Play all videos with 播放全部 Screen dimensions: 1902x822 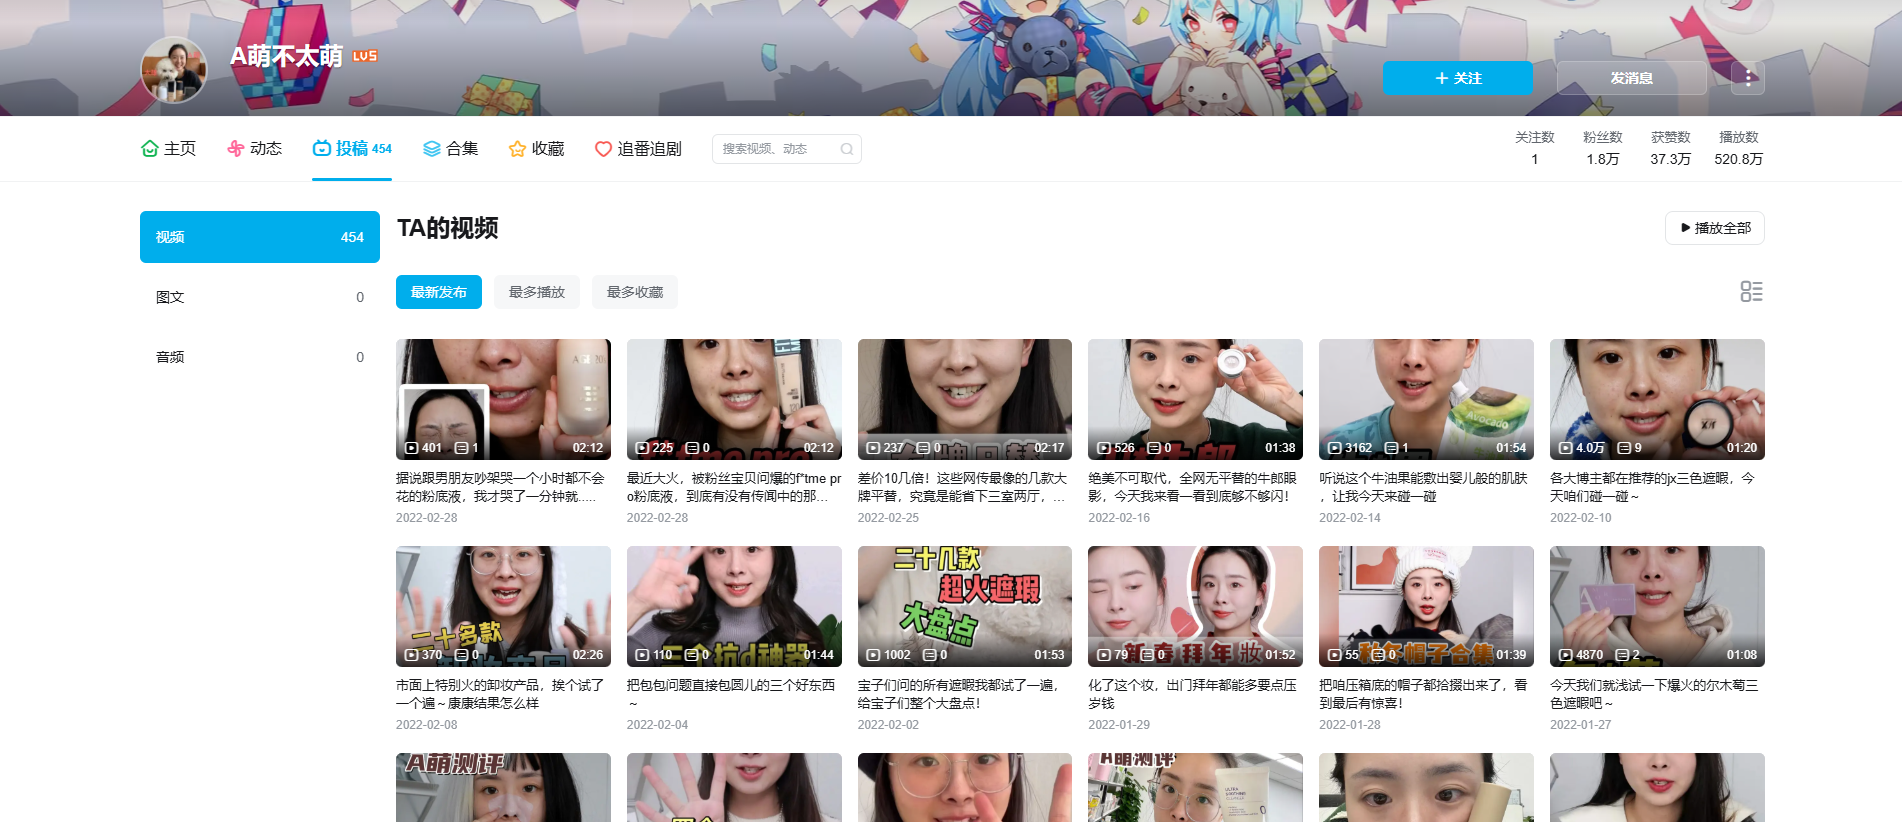tap(1715, 228)
